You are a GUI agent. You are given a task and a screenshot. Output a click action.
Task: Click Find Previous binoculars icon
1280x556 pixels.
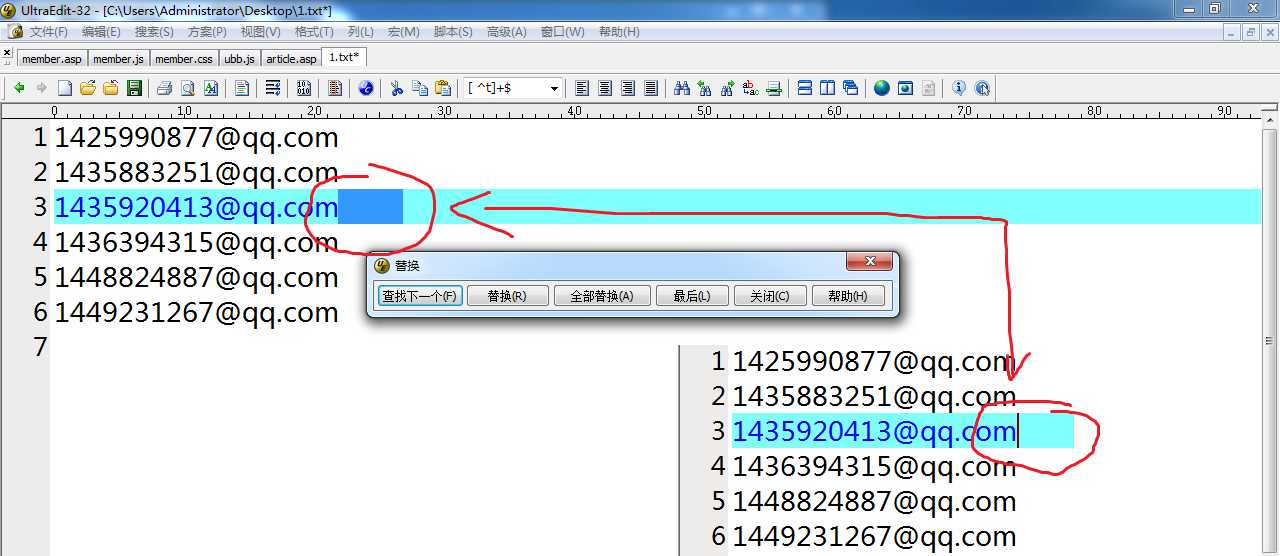(705, 88)
